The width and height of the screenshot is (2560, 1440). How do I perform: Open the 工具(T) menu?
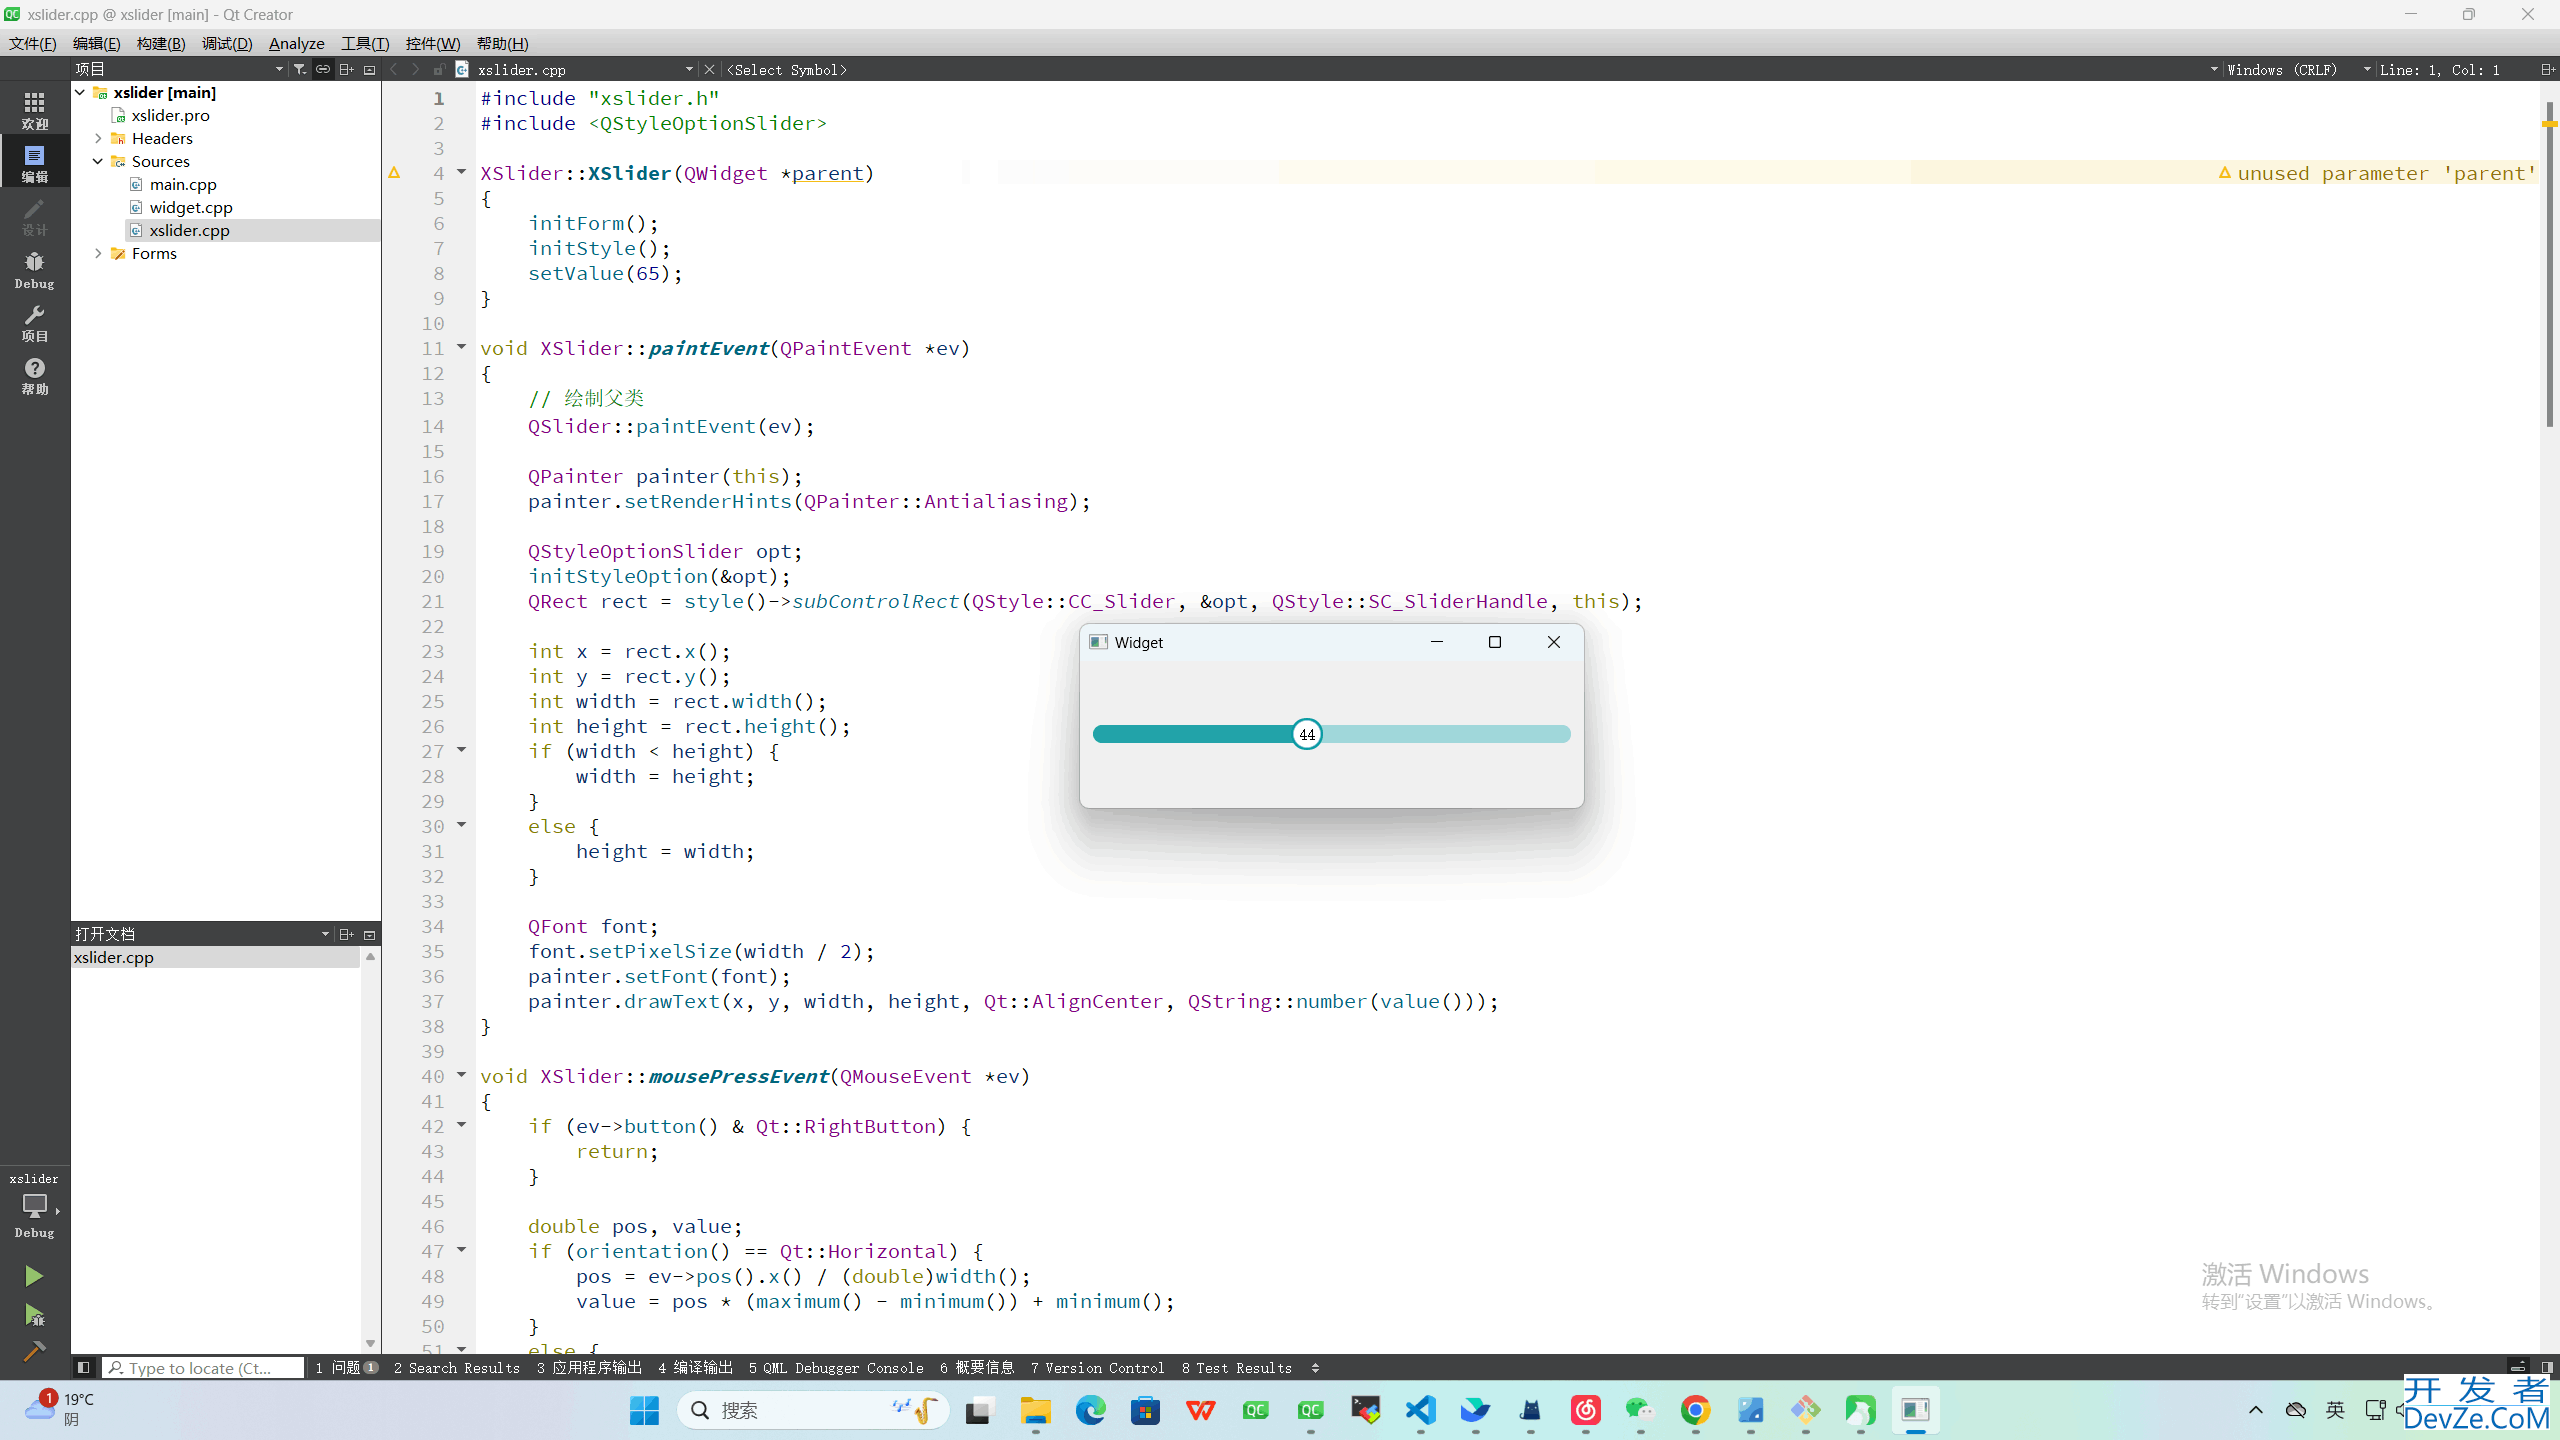(x=365, y=43)
